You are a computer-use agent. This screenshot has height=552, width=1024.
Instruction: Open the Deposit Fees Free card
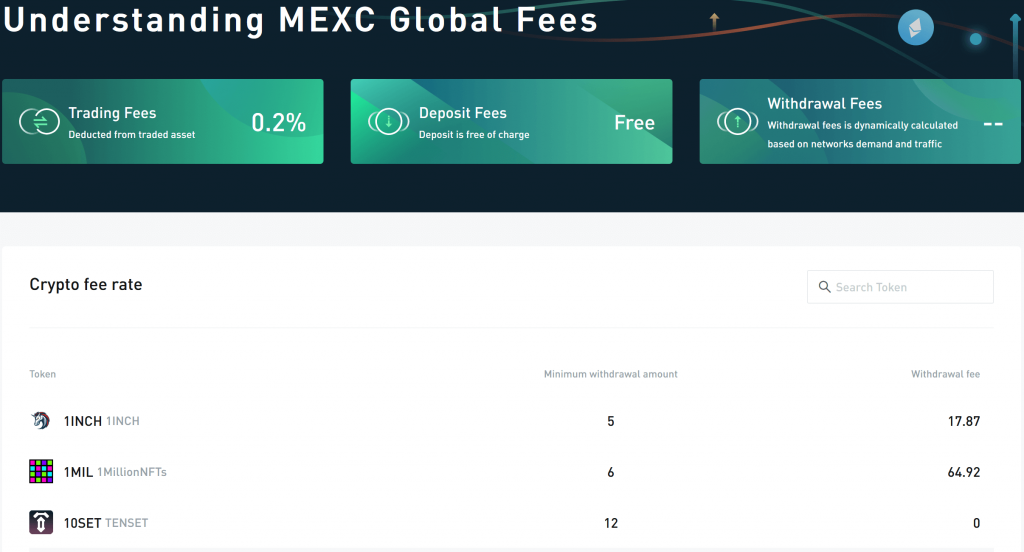(x=511, y=122)
